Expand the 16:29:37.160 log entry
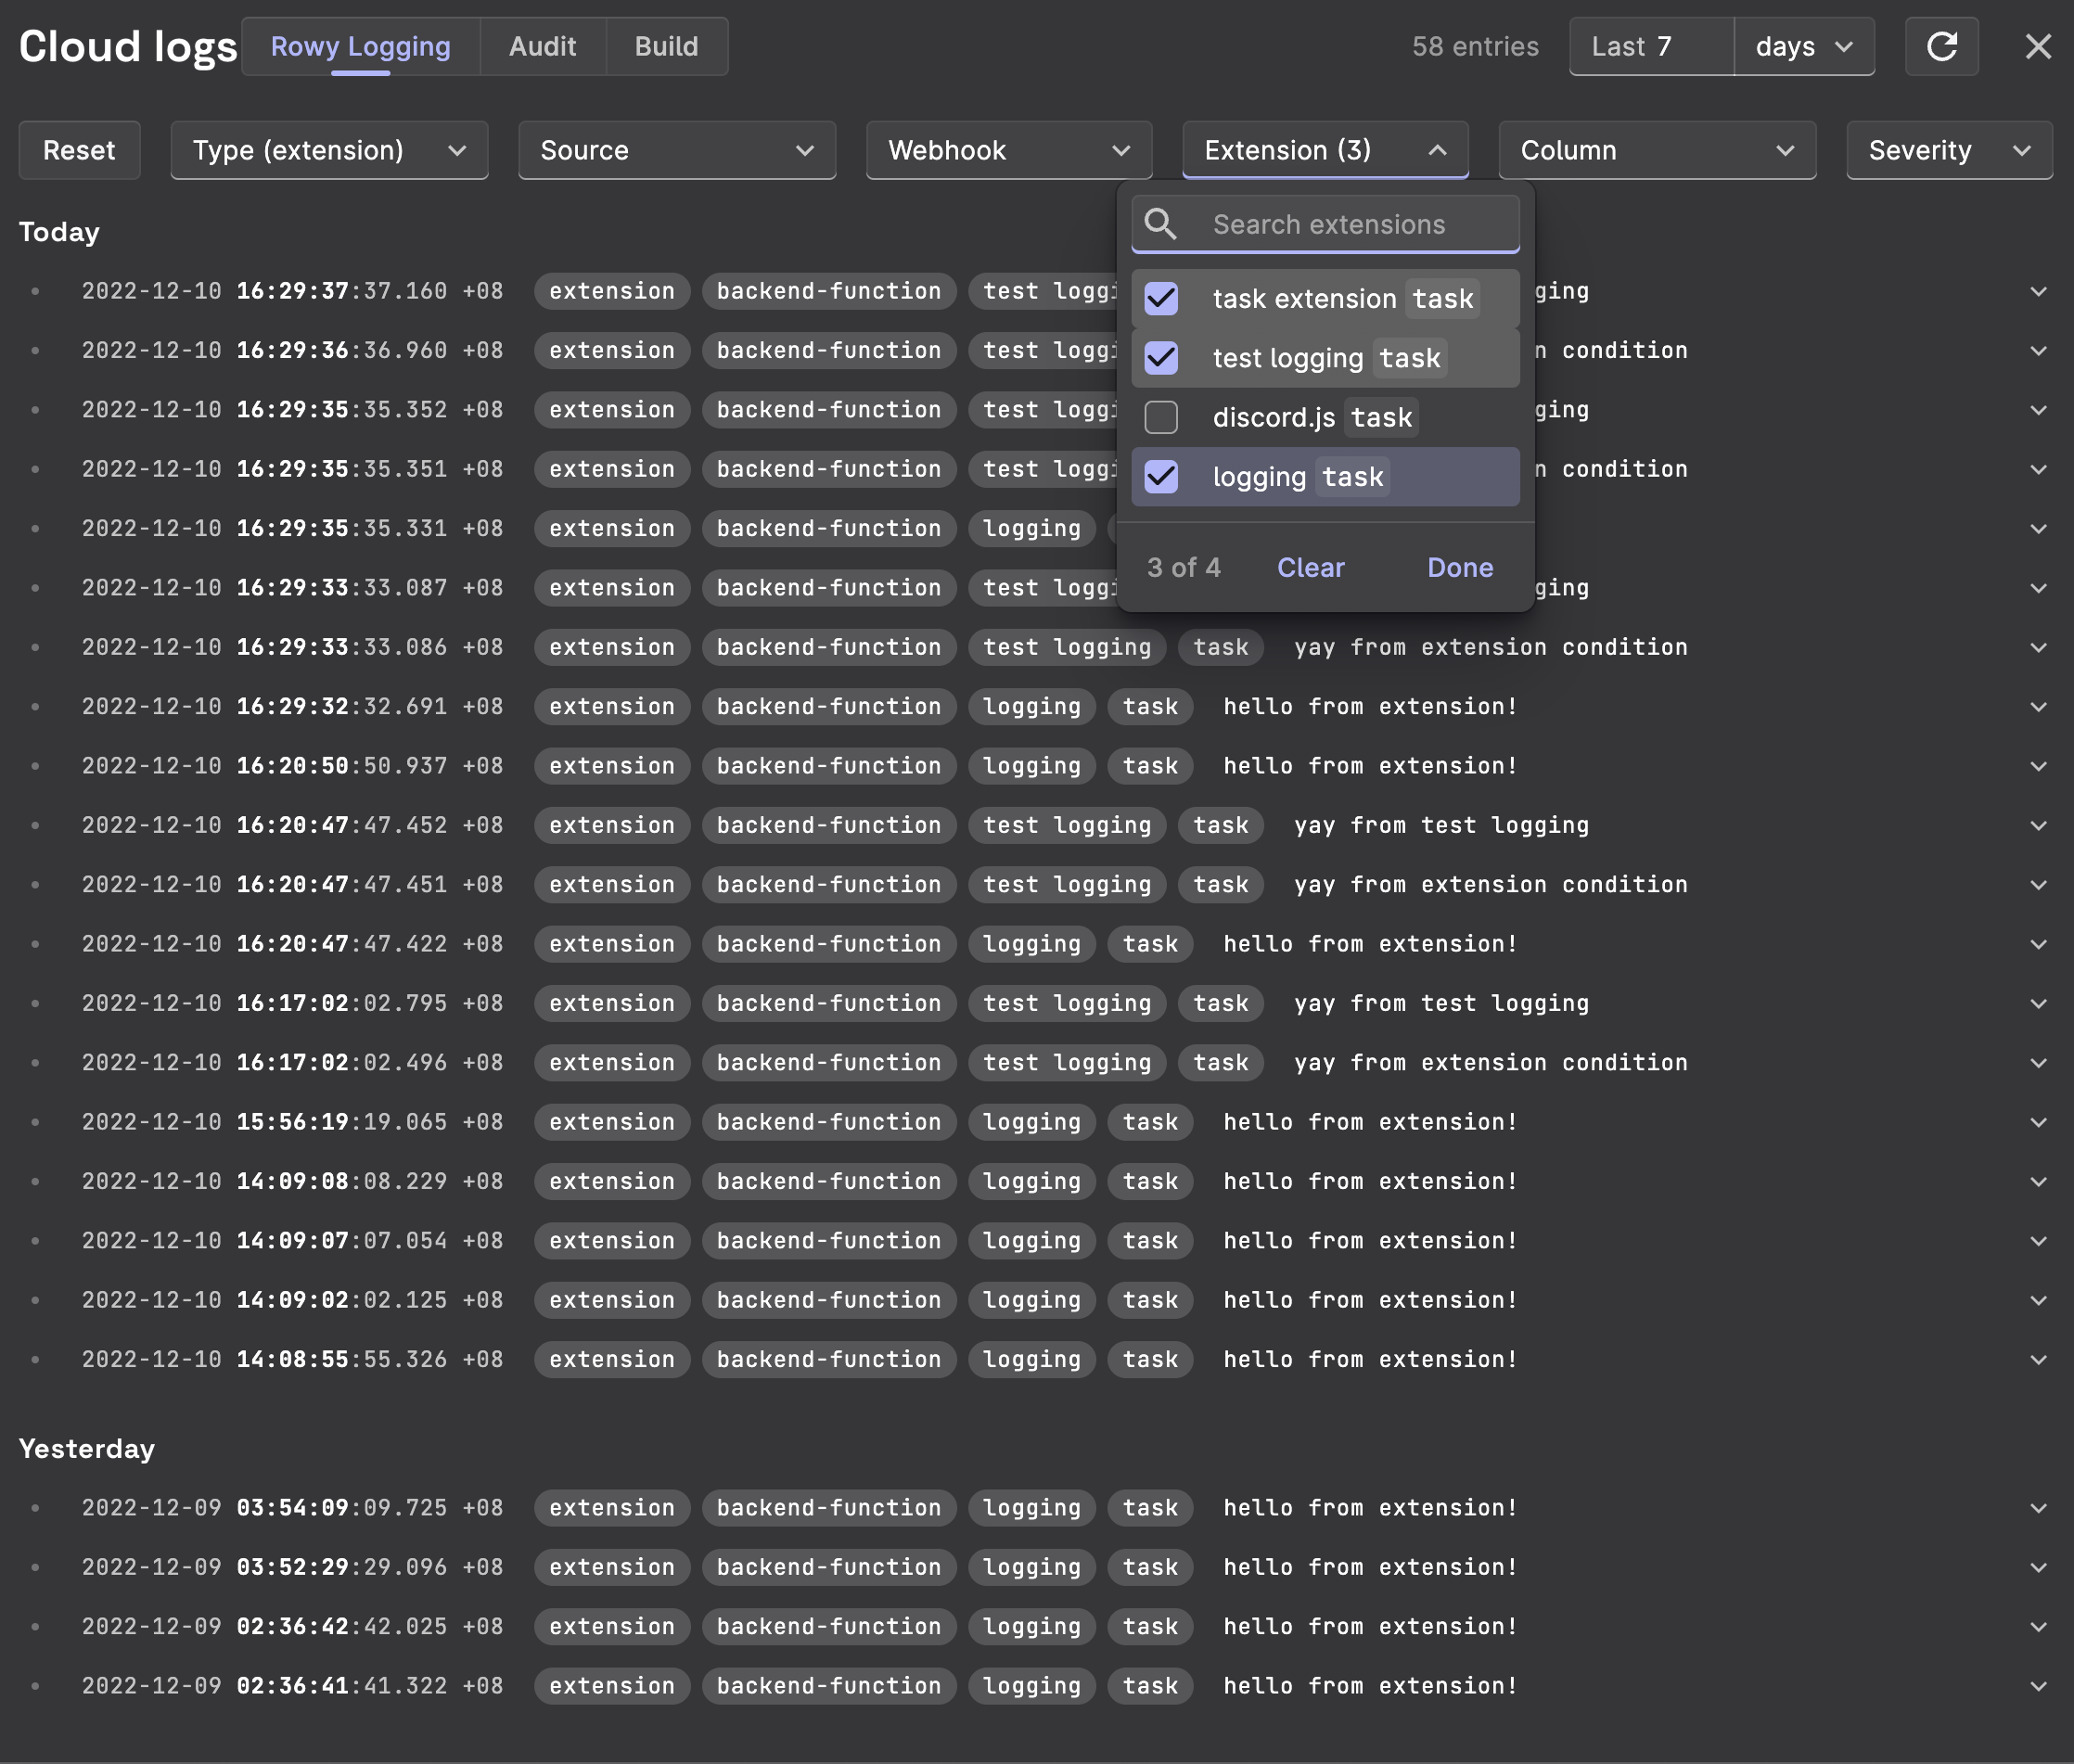 click(x=2038, y=292)
